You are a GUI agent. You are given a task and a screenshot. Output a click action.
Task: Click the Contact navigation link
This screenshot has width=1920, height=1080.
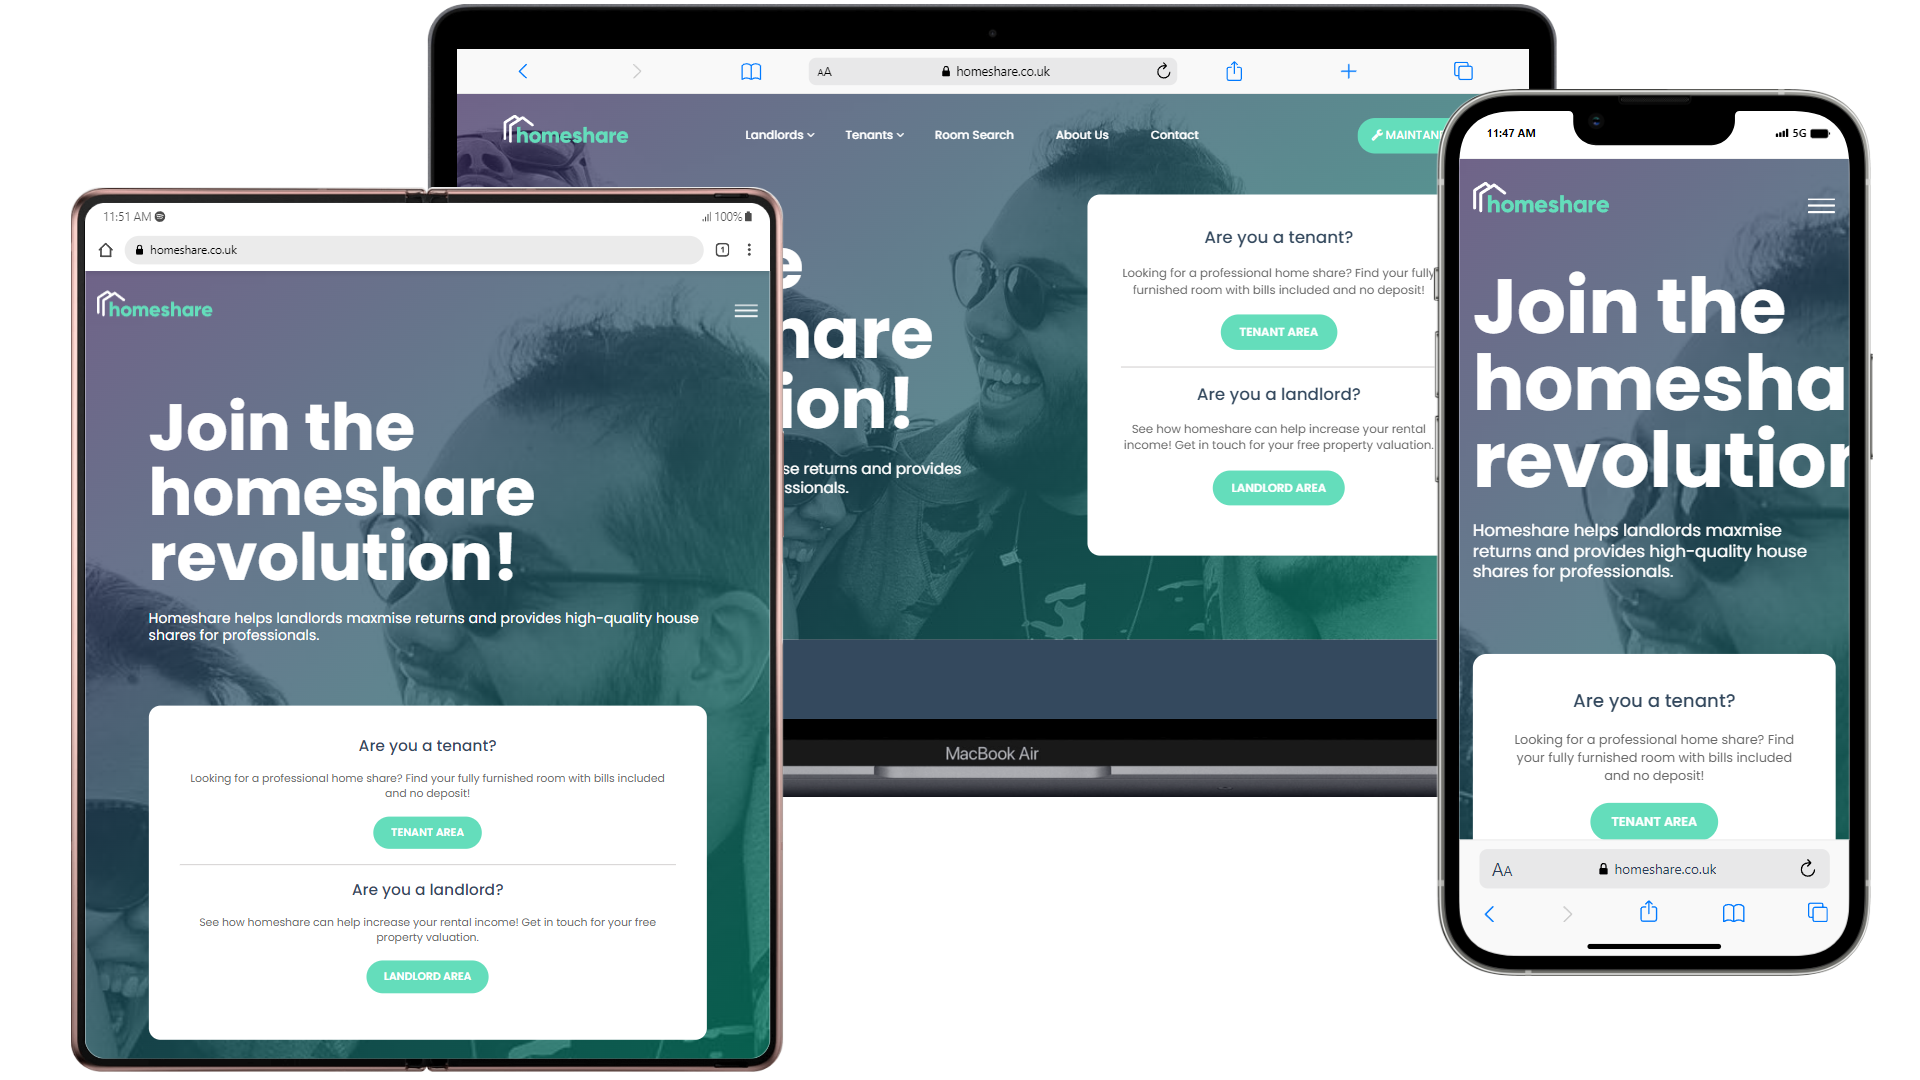point(1174,135)
